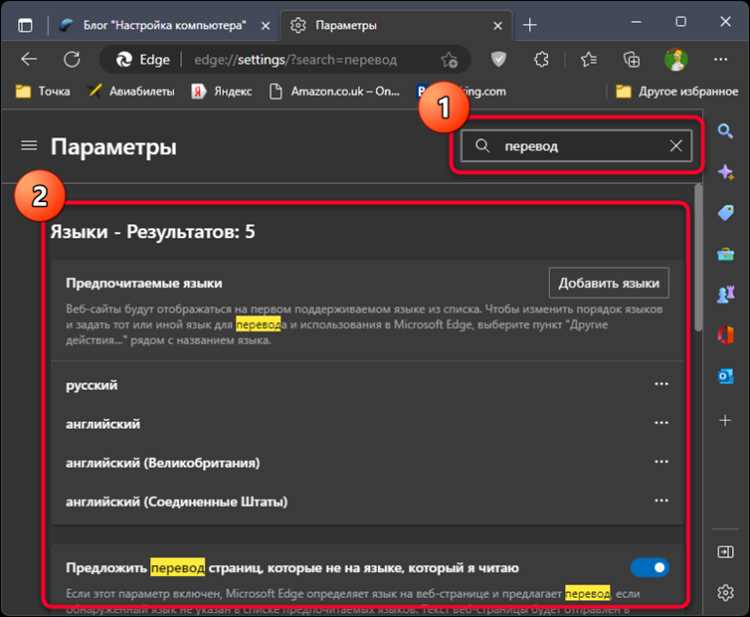Open the Точка bookmark folder
This screenshot has width=750, height=617.
pos(43,91)
